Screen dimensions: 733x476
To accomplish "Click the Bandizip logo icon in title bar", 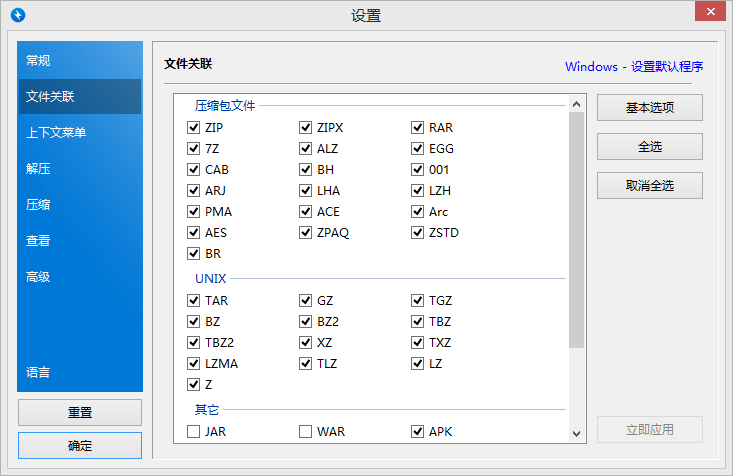I will click(18, 15).
